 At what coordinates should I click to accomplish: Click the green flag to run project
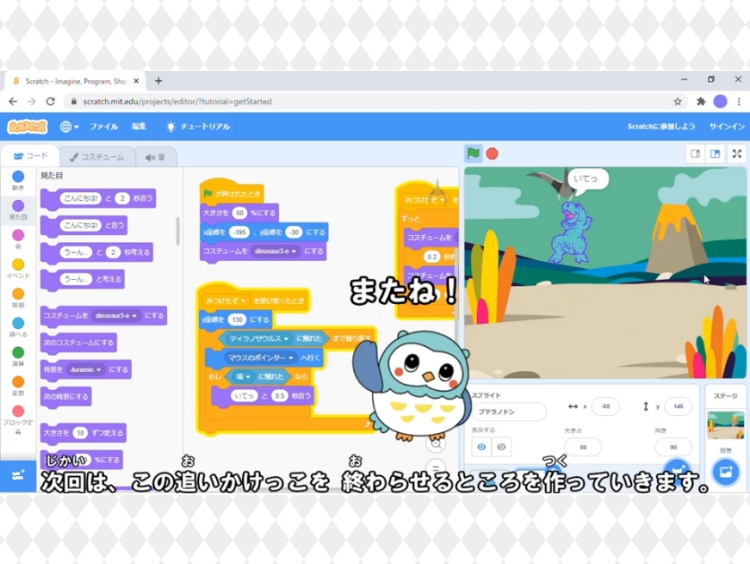pyautogui.click(x=473, y=154)
